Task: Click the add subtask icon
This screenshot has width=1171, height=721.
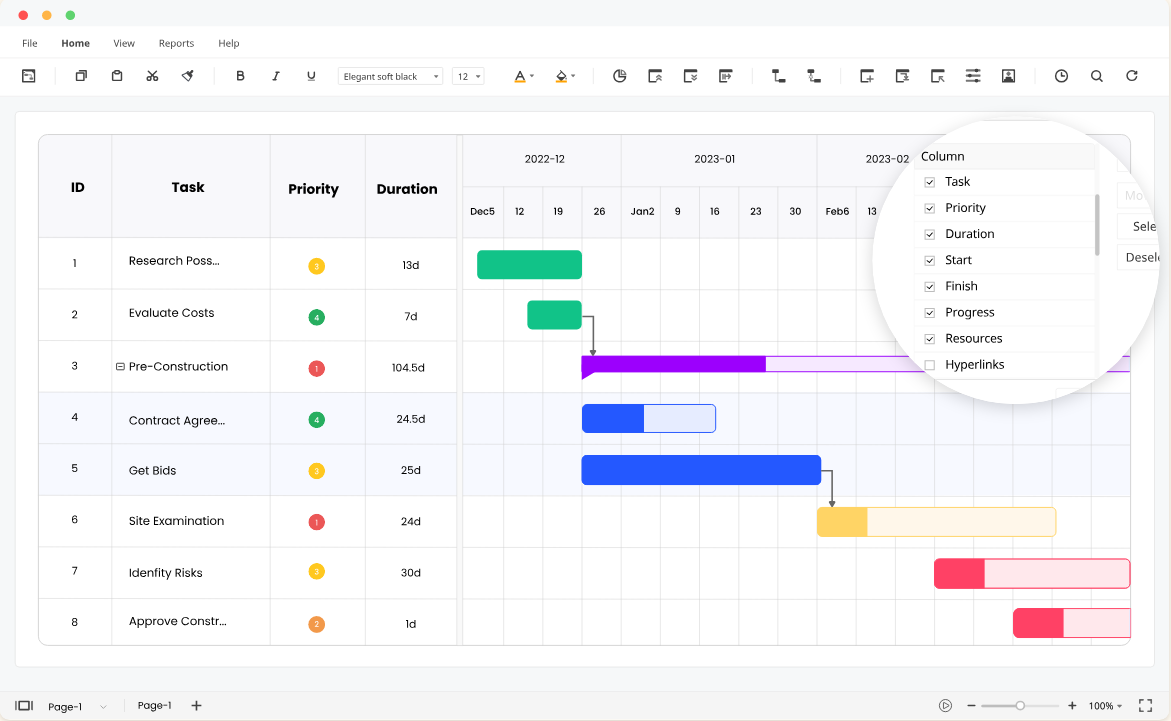Action: coord(902,75)
